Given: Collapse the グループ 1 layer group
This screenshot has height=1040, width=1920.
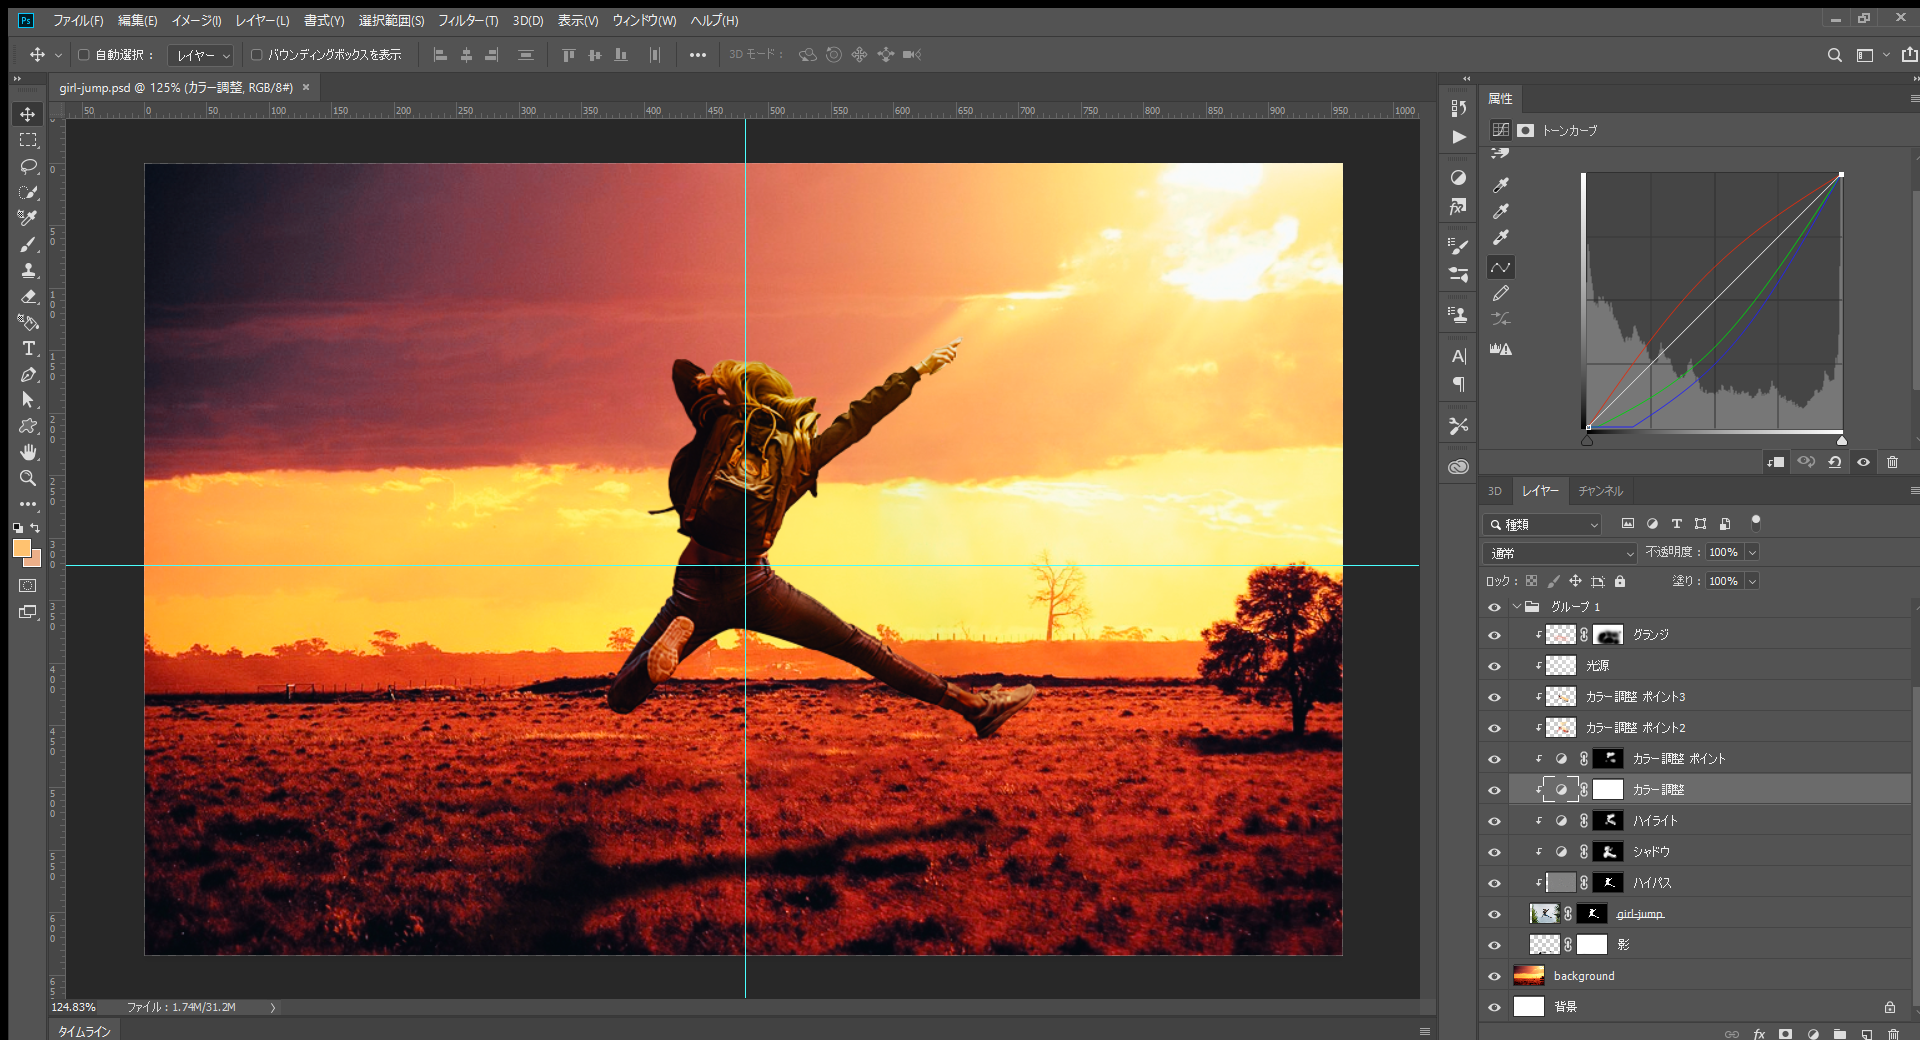Looking at the screenshot, I should (x=1517, y=607).
